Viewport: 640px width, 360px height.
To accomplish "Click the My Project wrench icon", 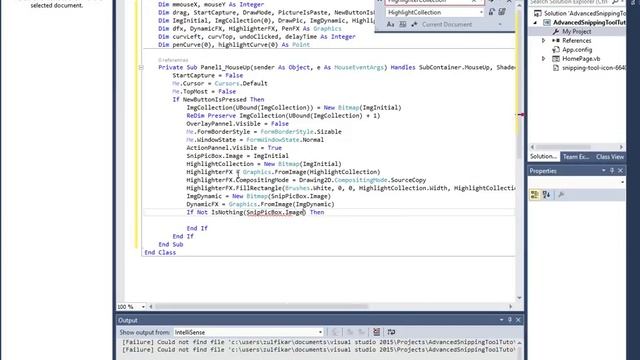I will click(x=556, y=31).
